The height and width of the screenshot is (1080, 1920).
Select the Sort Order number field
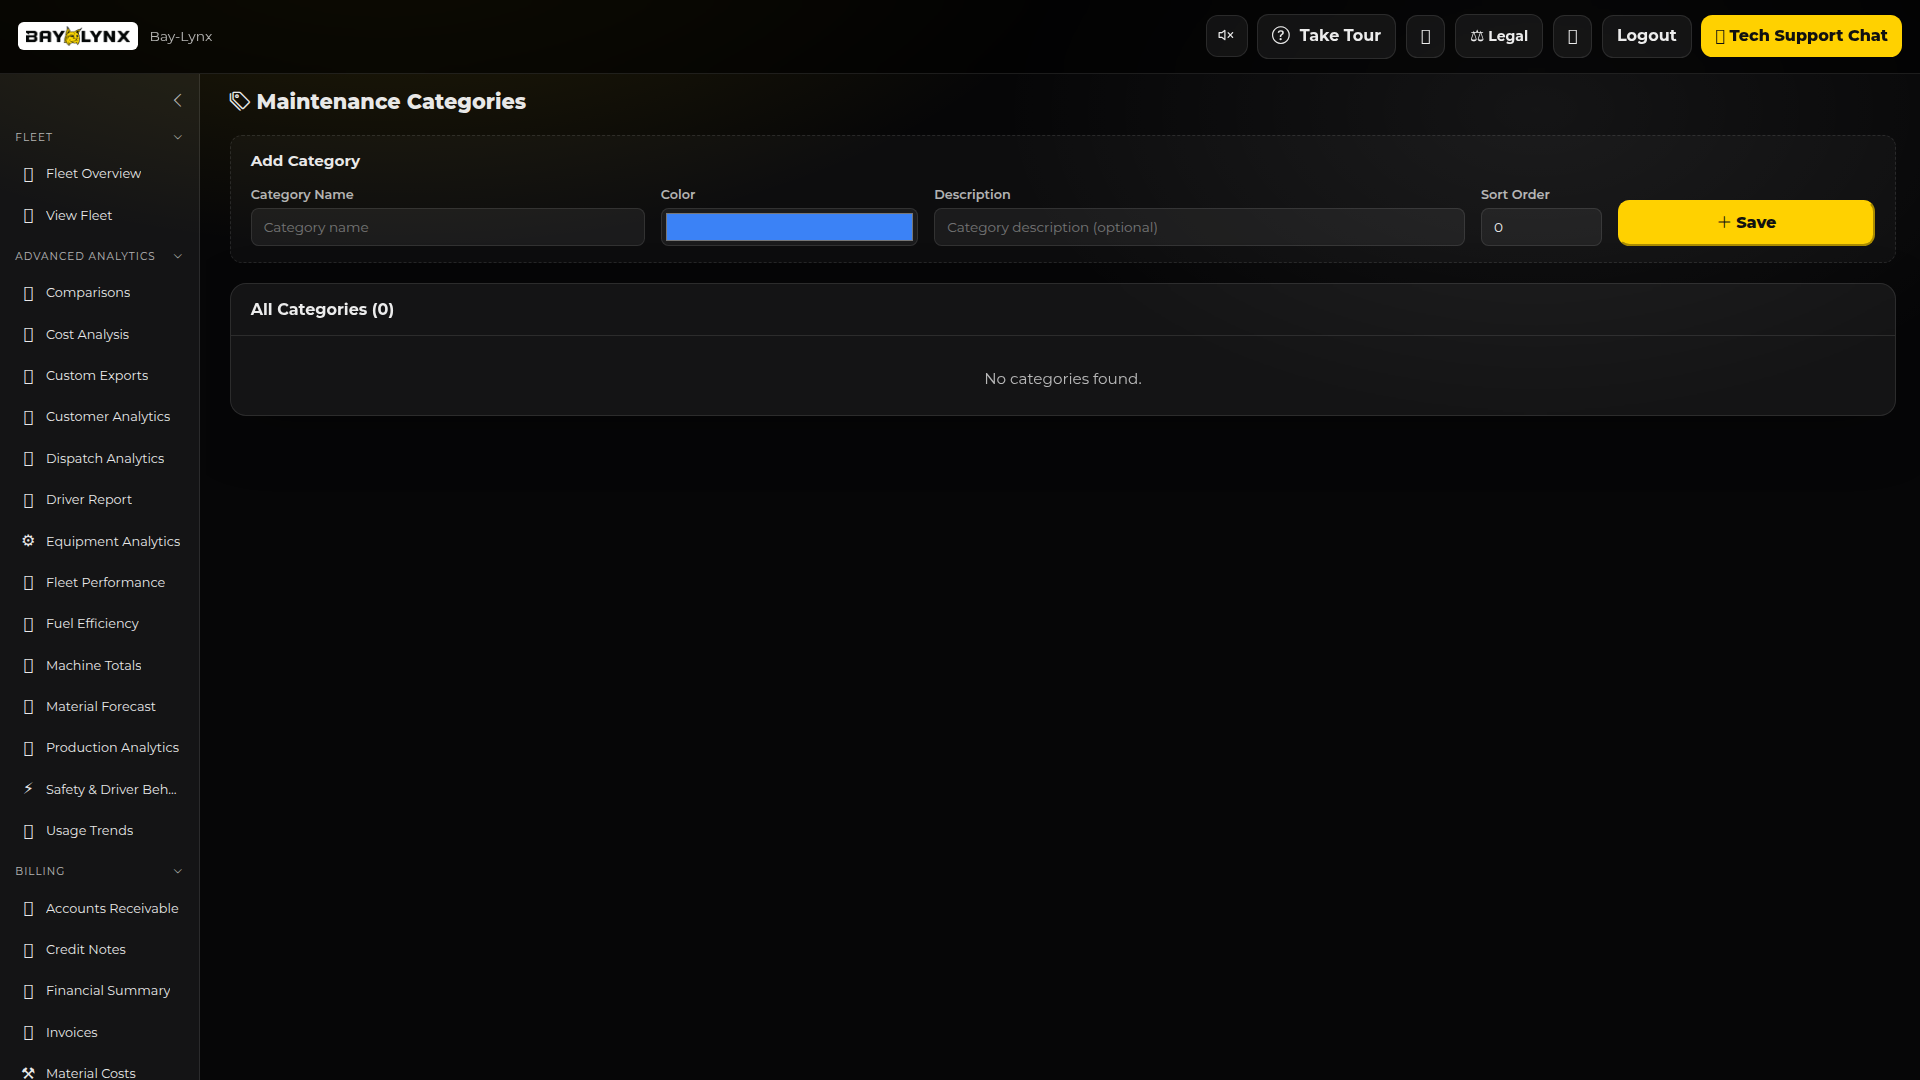coord(1541,227)
